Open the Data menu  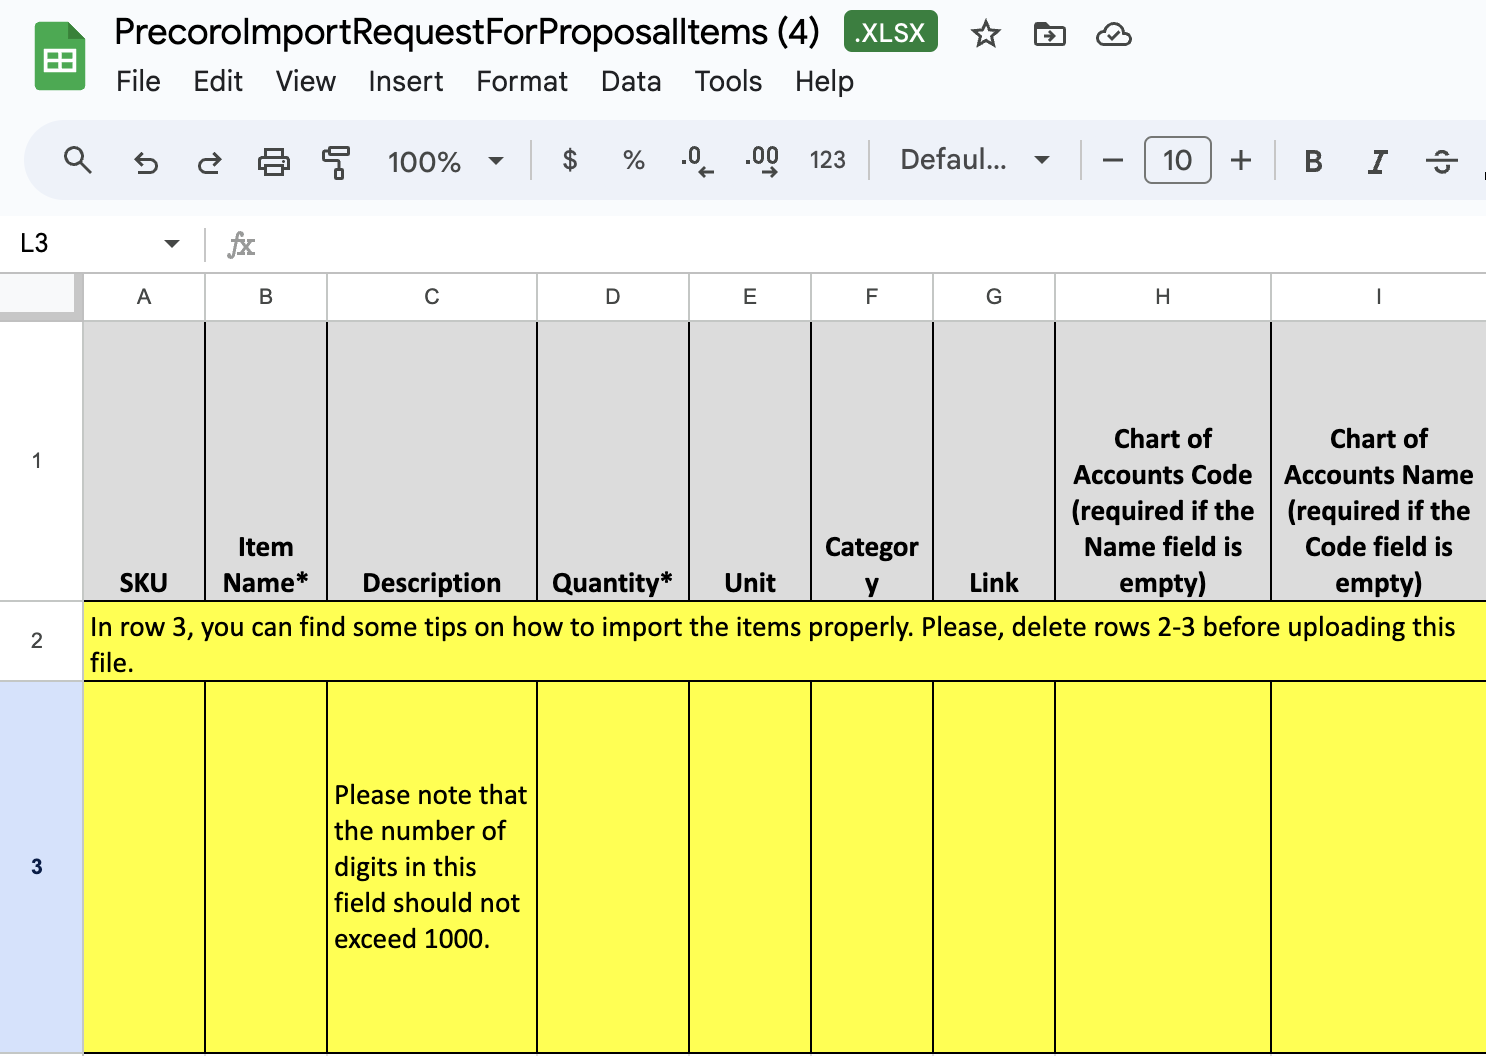click(631, 81)
